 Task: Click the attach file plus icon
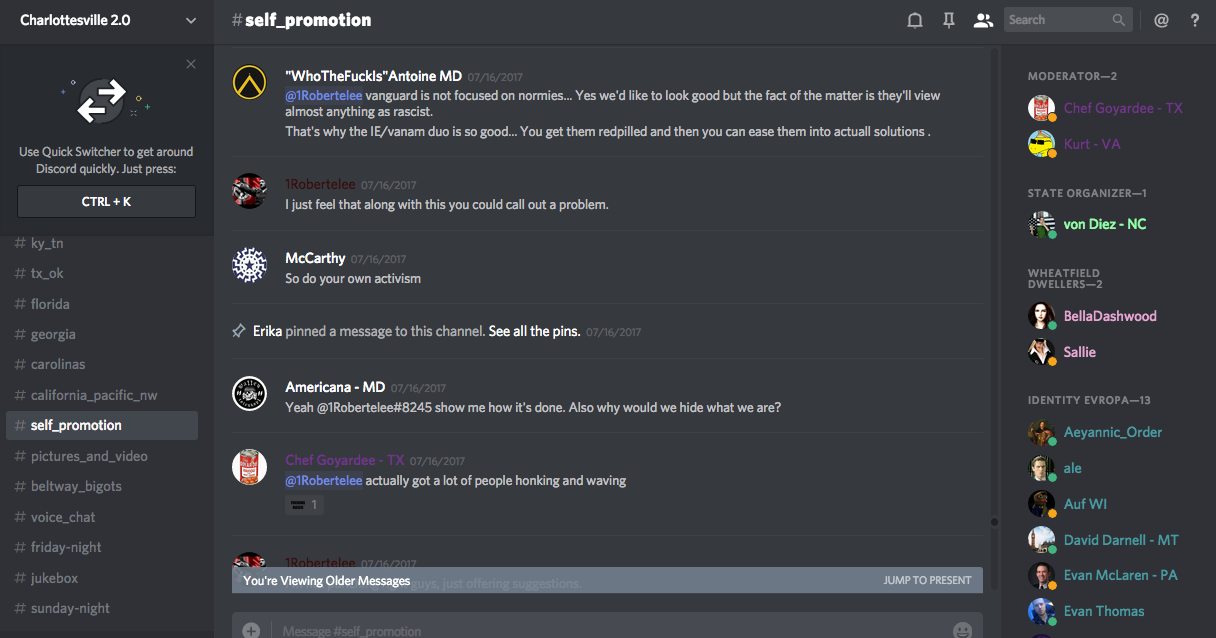(251, 630)
